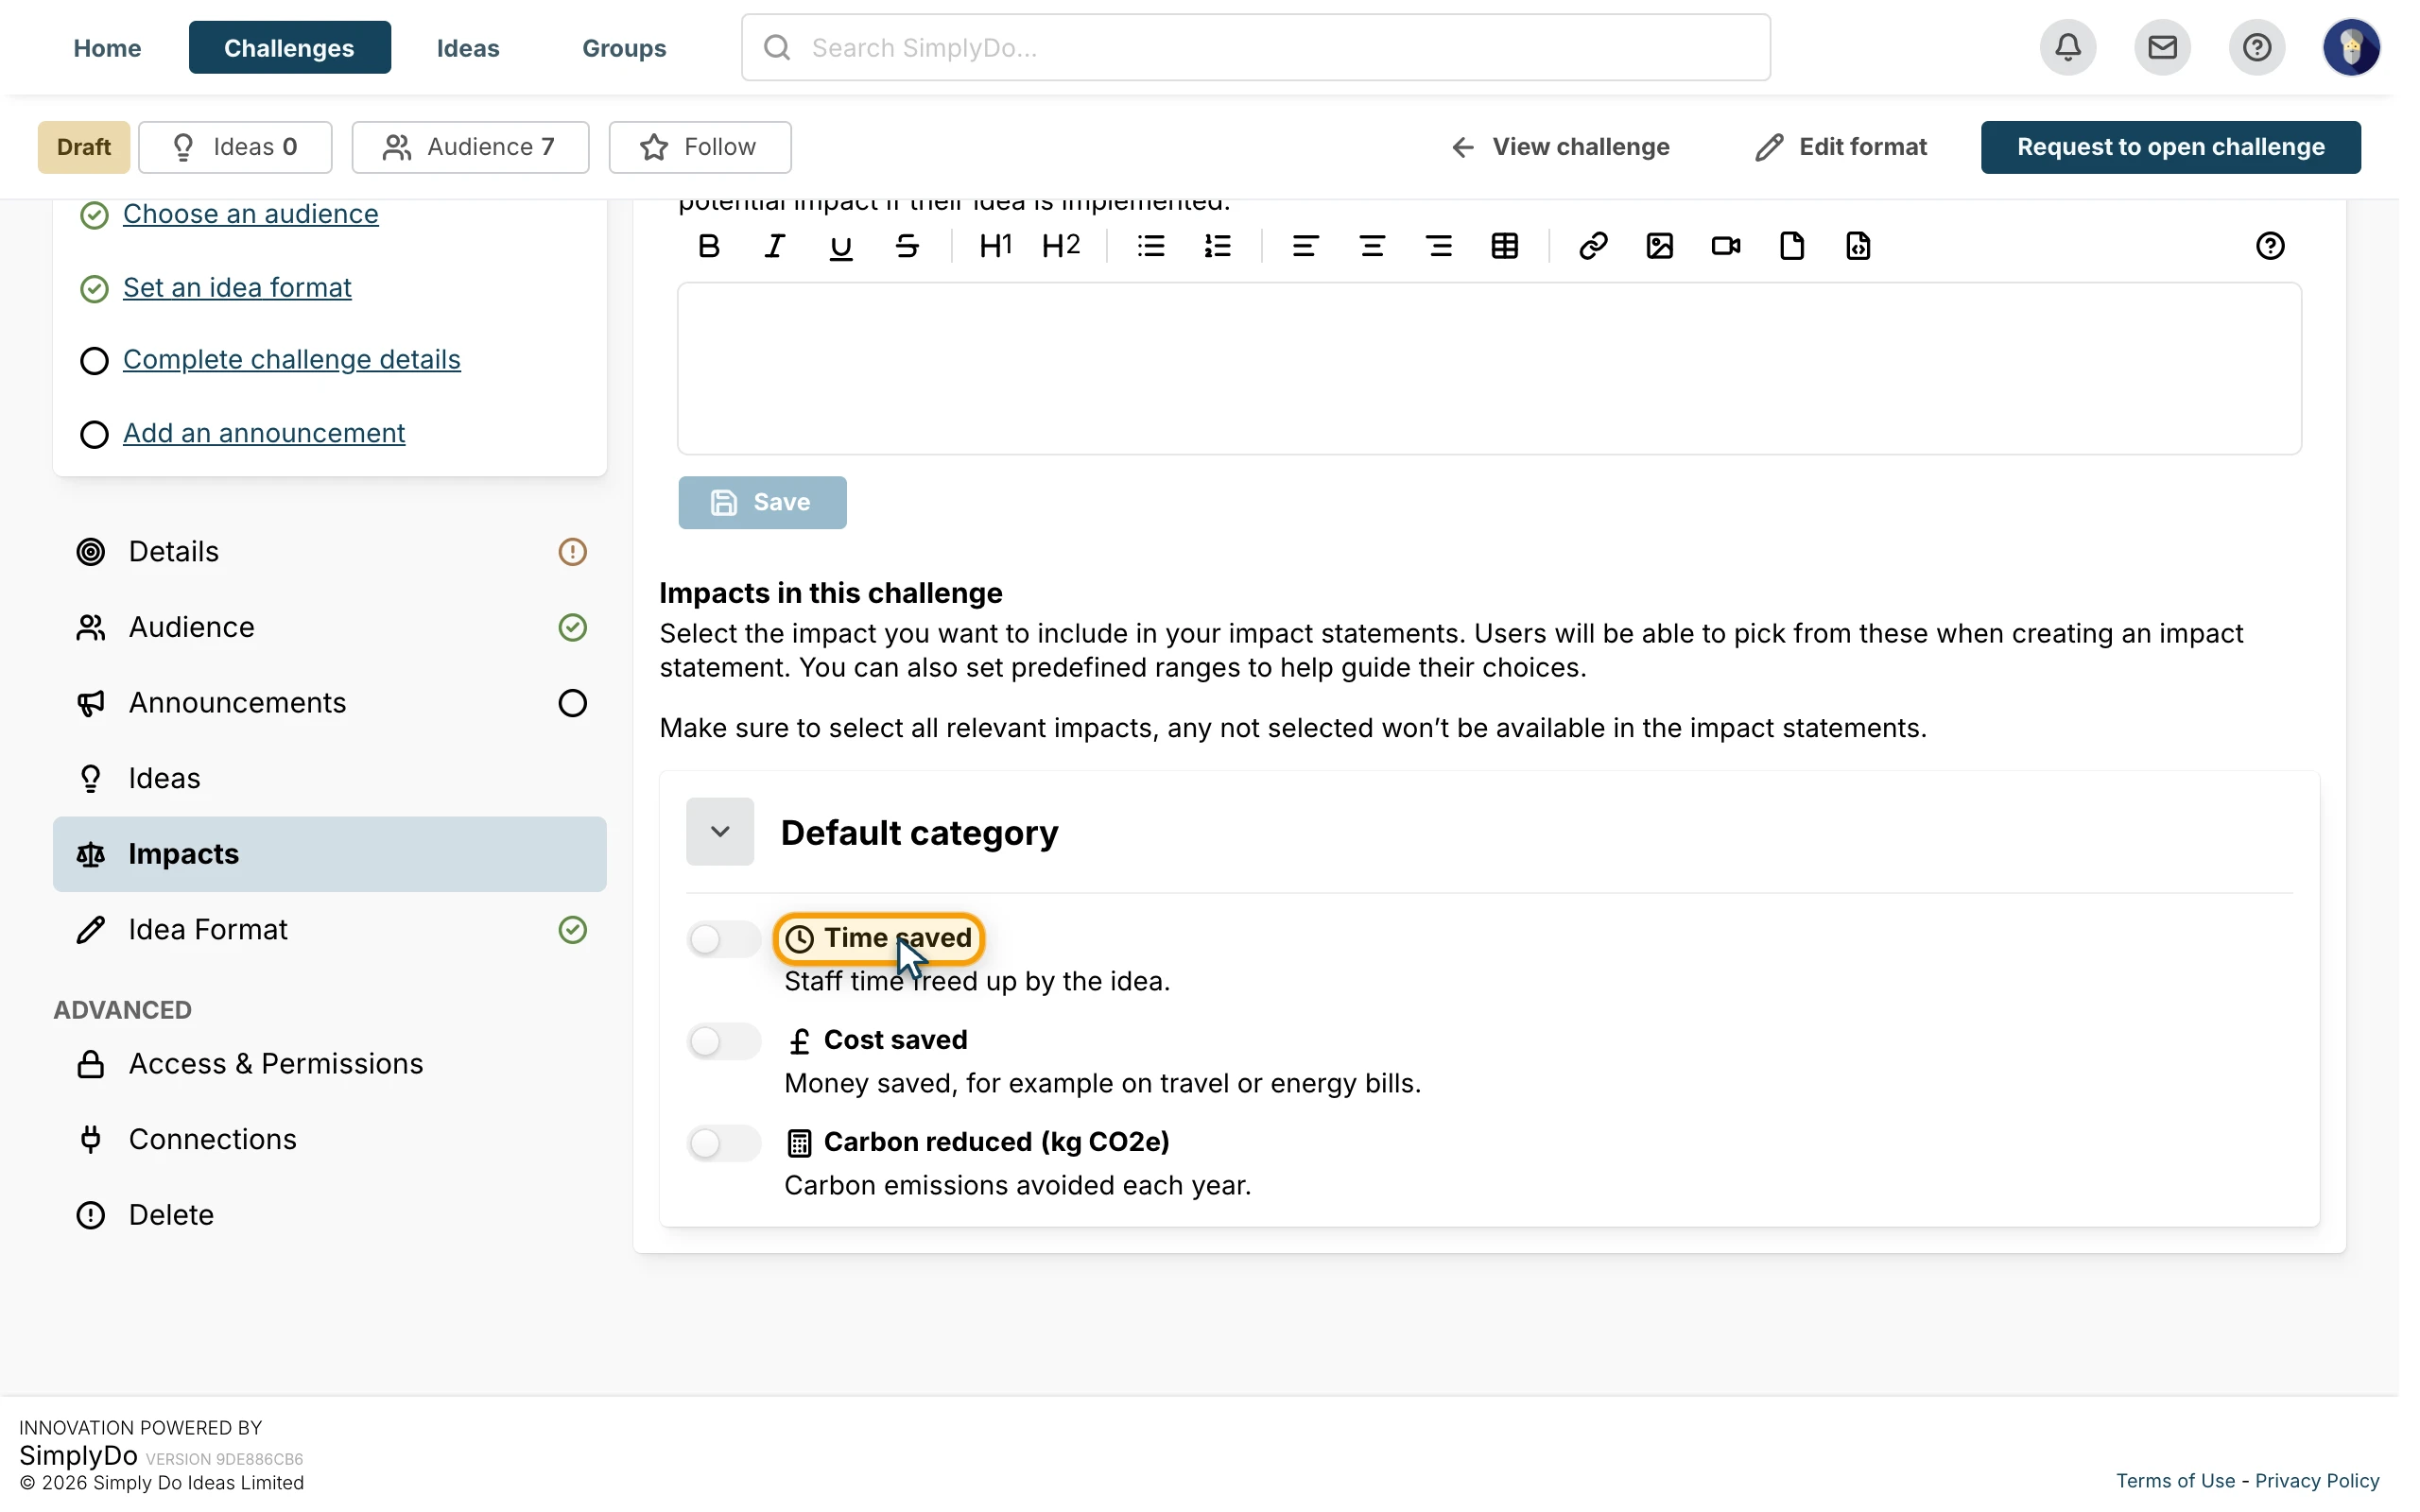Insert a hyperlink in editor
Image resolution: width=2420 pixels, height=1512 pixels.
[1593, 246]
